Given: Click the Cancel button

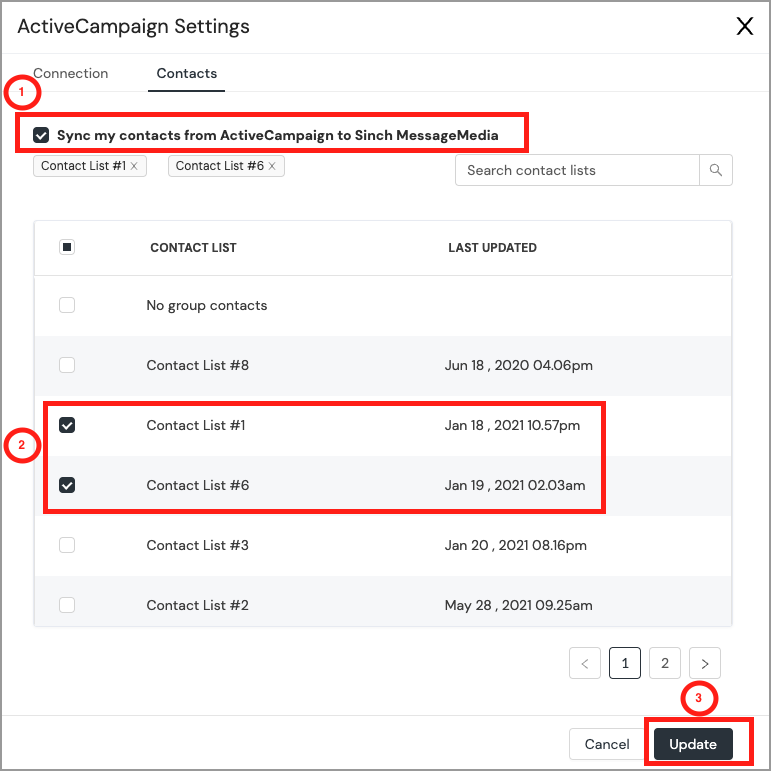Looking at the screenshot, I should click(607, 744).
